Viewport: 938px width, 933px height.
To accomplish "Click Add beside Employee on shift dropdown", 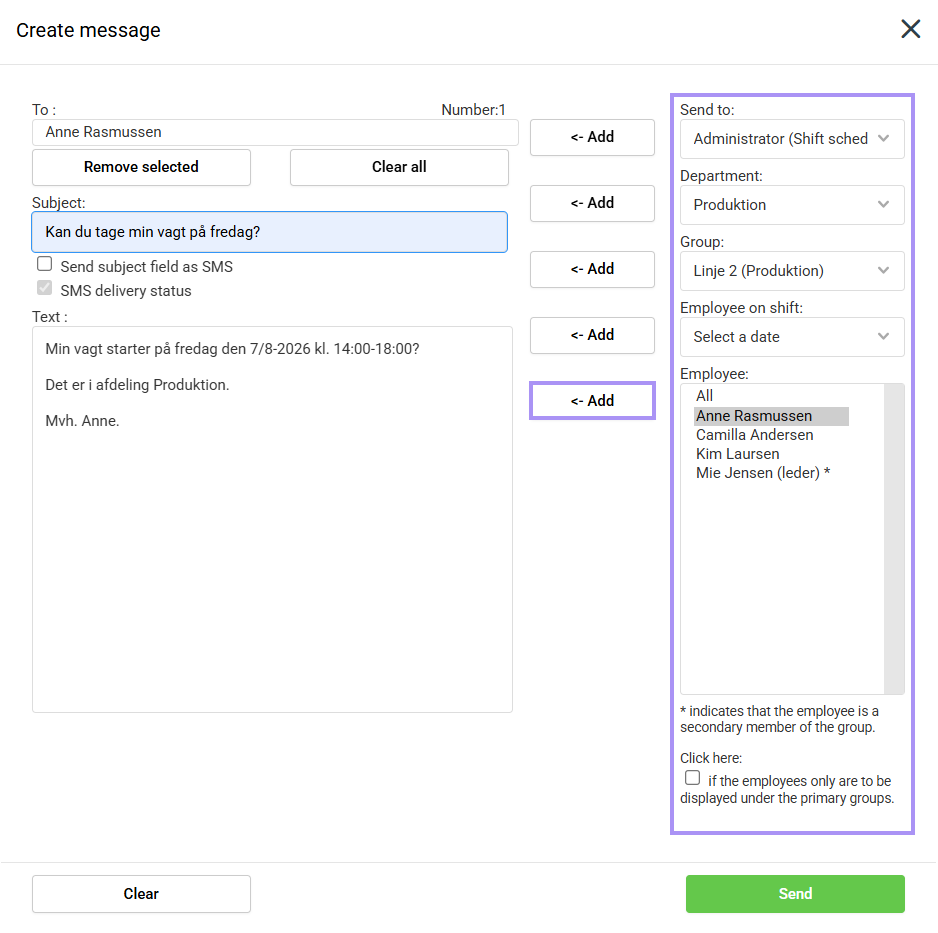I will 592,336.
